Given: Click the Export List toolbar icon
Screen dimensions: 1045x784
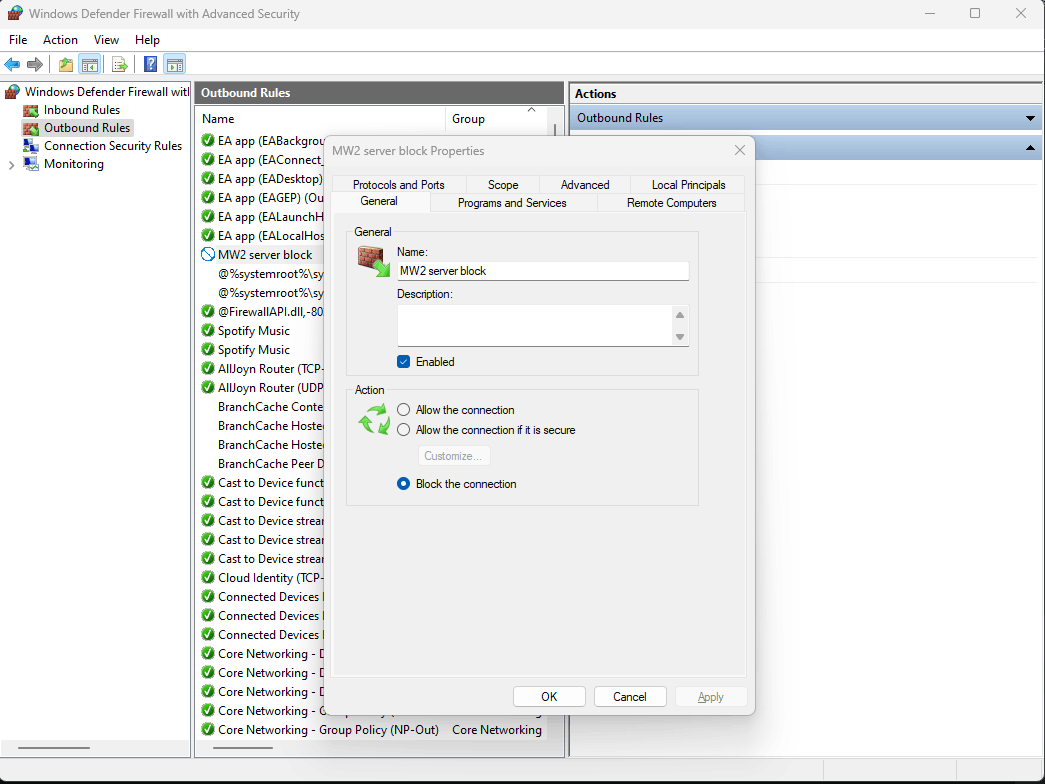Looking at the screenshot, I should tap(120, 65).
